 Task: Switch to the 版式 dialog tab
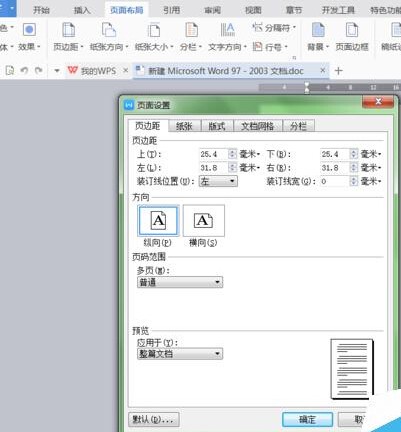click(x=217, y=126)
